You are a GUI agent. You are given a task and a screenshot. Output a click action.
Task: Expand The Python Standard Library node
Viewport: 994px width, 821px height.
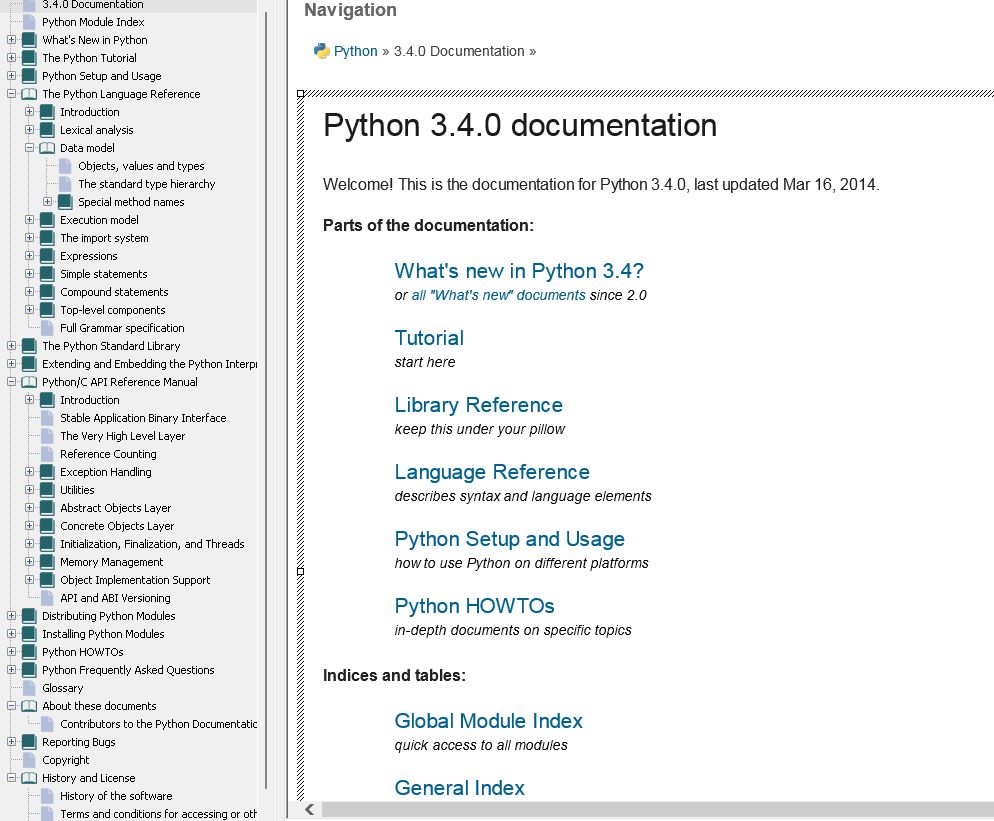[x=11, y=346]
